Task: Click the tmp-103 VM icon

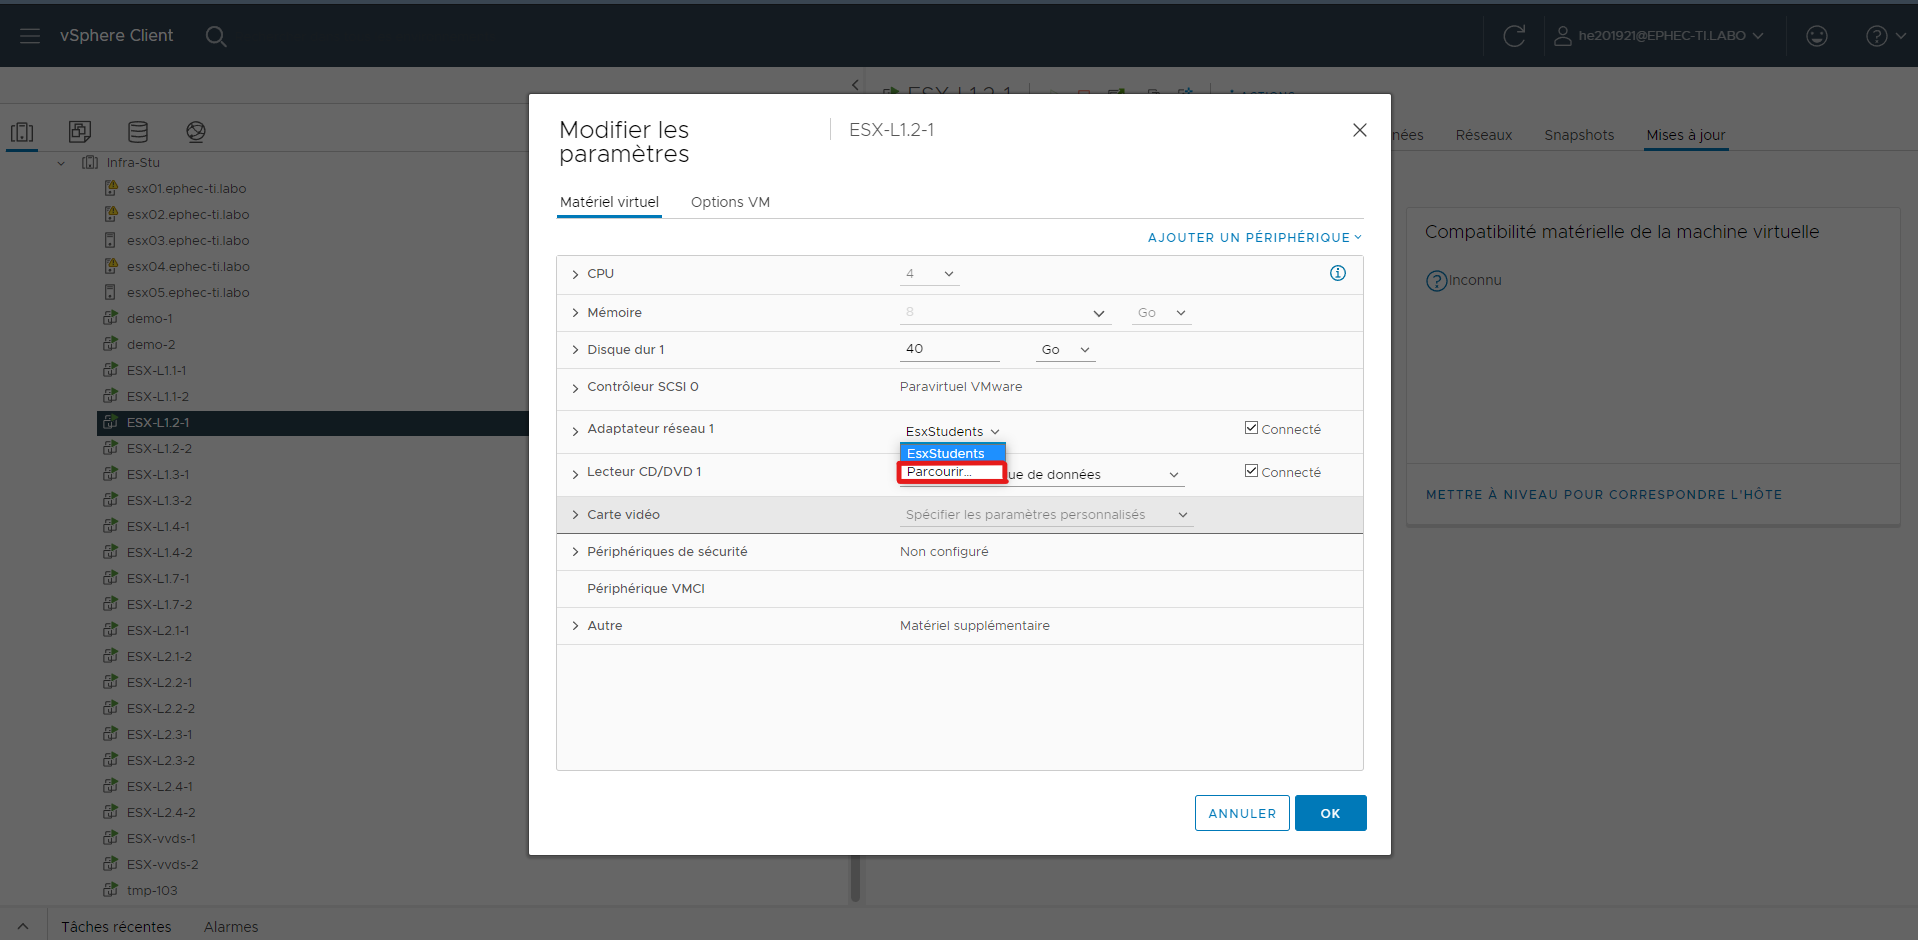Action: 111,890
